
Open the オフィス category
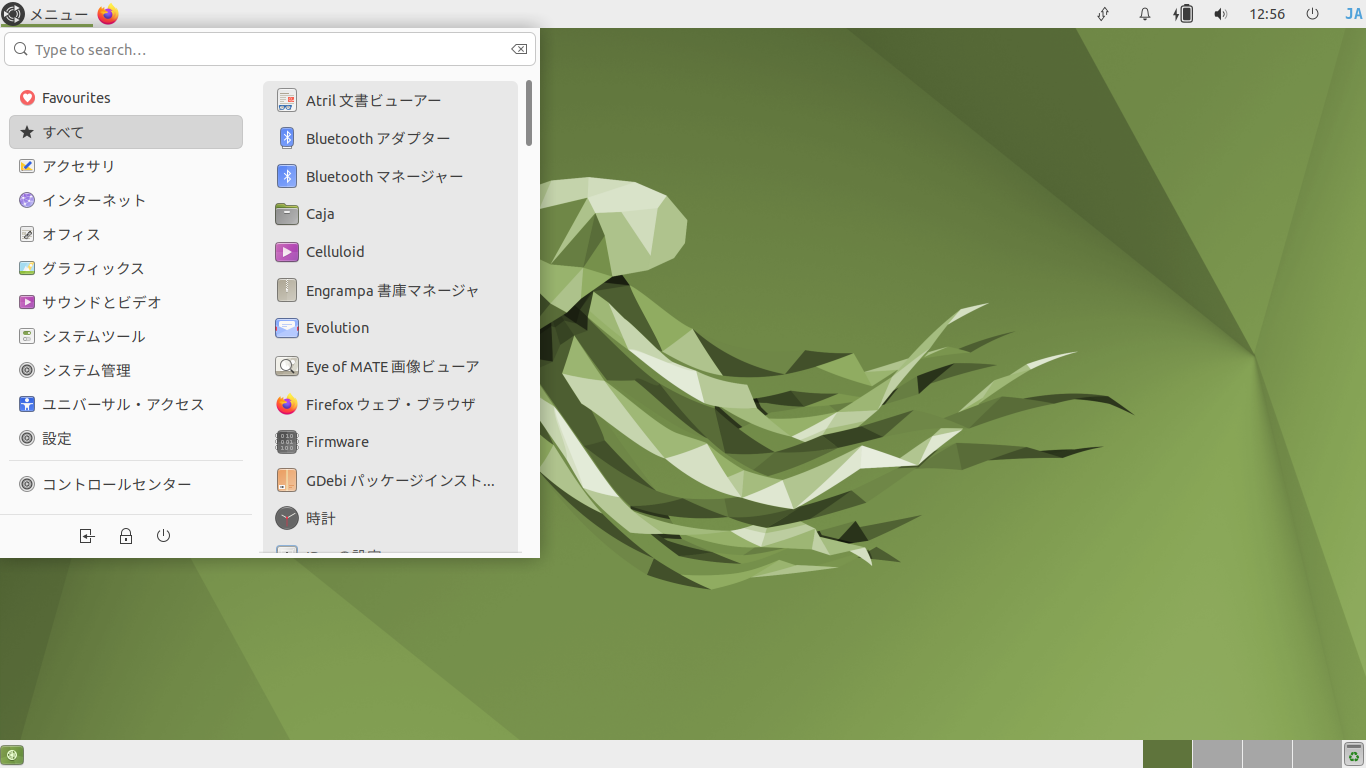tap(126, 234)
